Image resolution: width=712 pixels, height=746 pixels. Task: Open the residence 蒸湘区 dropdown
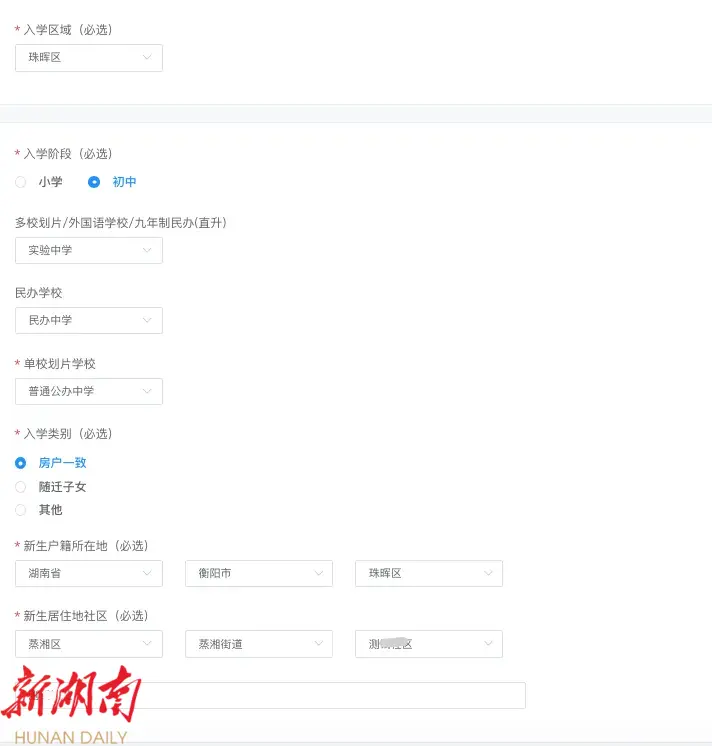pos(88,644)
